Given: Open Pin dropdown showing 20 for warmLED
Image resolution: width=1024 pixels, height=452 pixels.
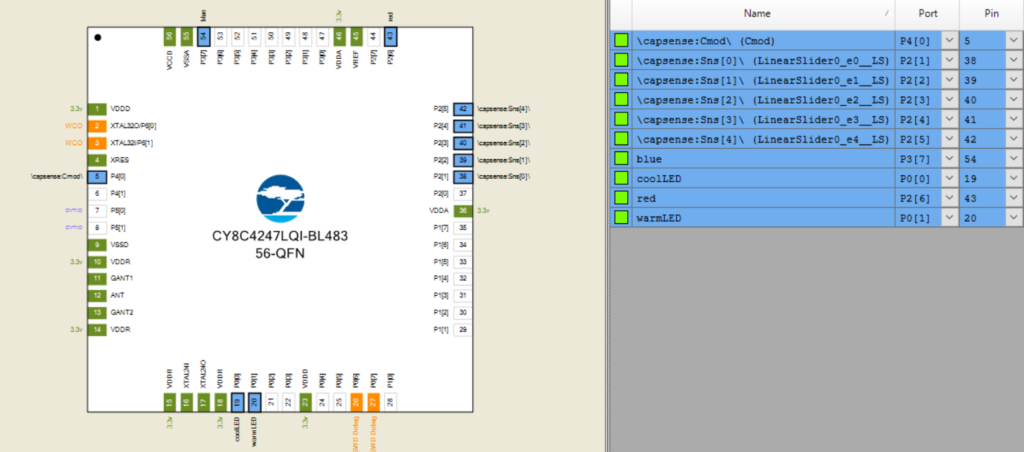Looking at the screenshot, I should coord(1014,218).
